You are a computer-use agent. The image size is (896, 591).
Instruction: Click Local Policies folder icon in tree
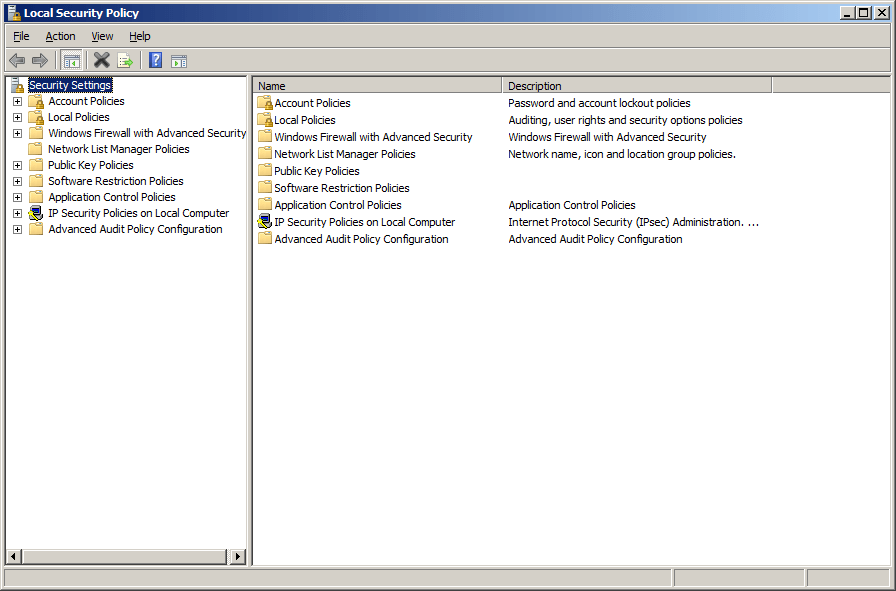(x=37, y=117)
